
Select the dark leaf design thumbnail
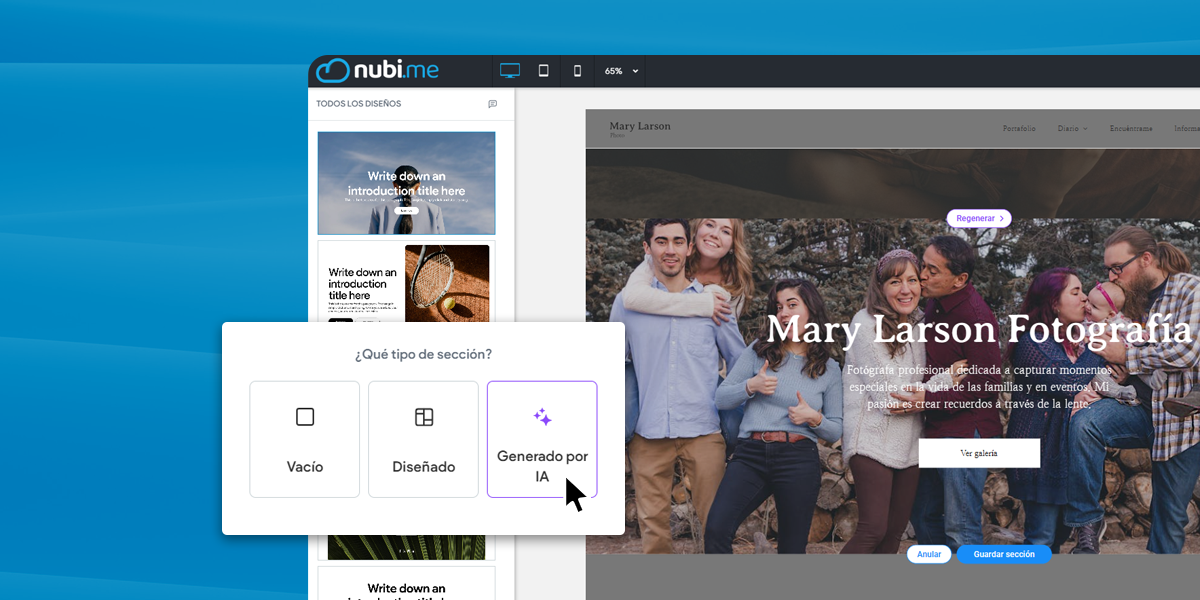pos(406,547)
